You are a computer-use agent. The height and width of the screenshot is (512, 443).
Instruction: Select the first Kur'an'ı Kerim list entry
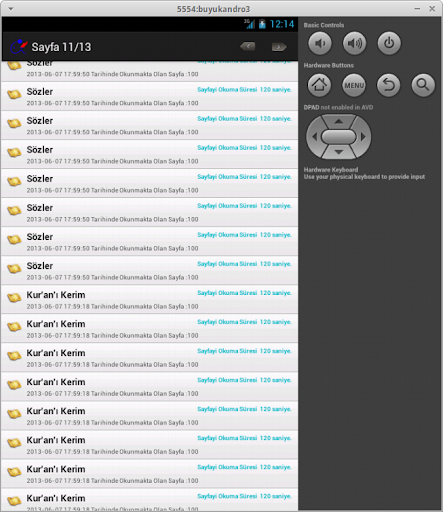tap(149, 299)
